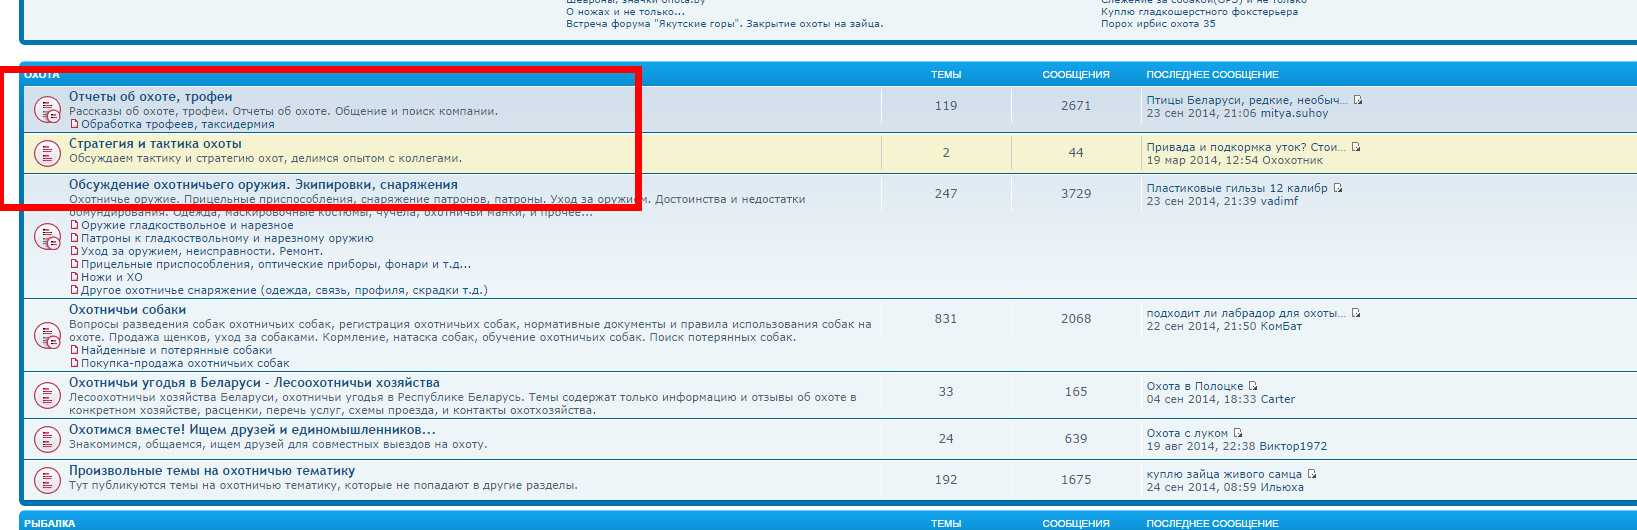Jump to latest post icon for Птицы Беларуси
The image size is (1637, 530).
tap(1358, 100)
